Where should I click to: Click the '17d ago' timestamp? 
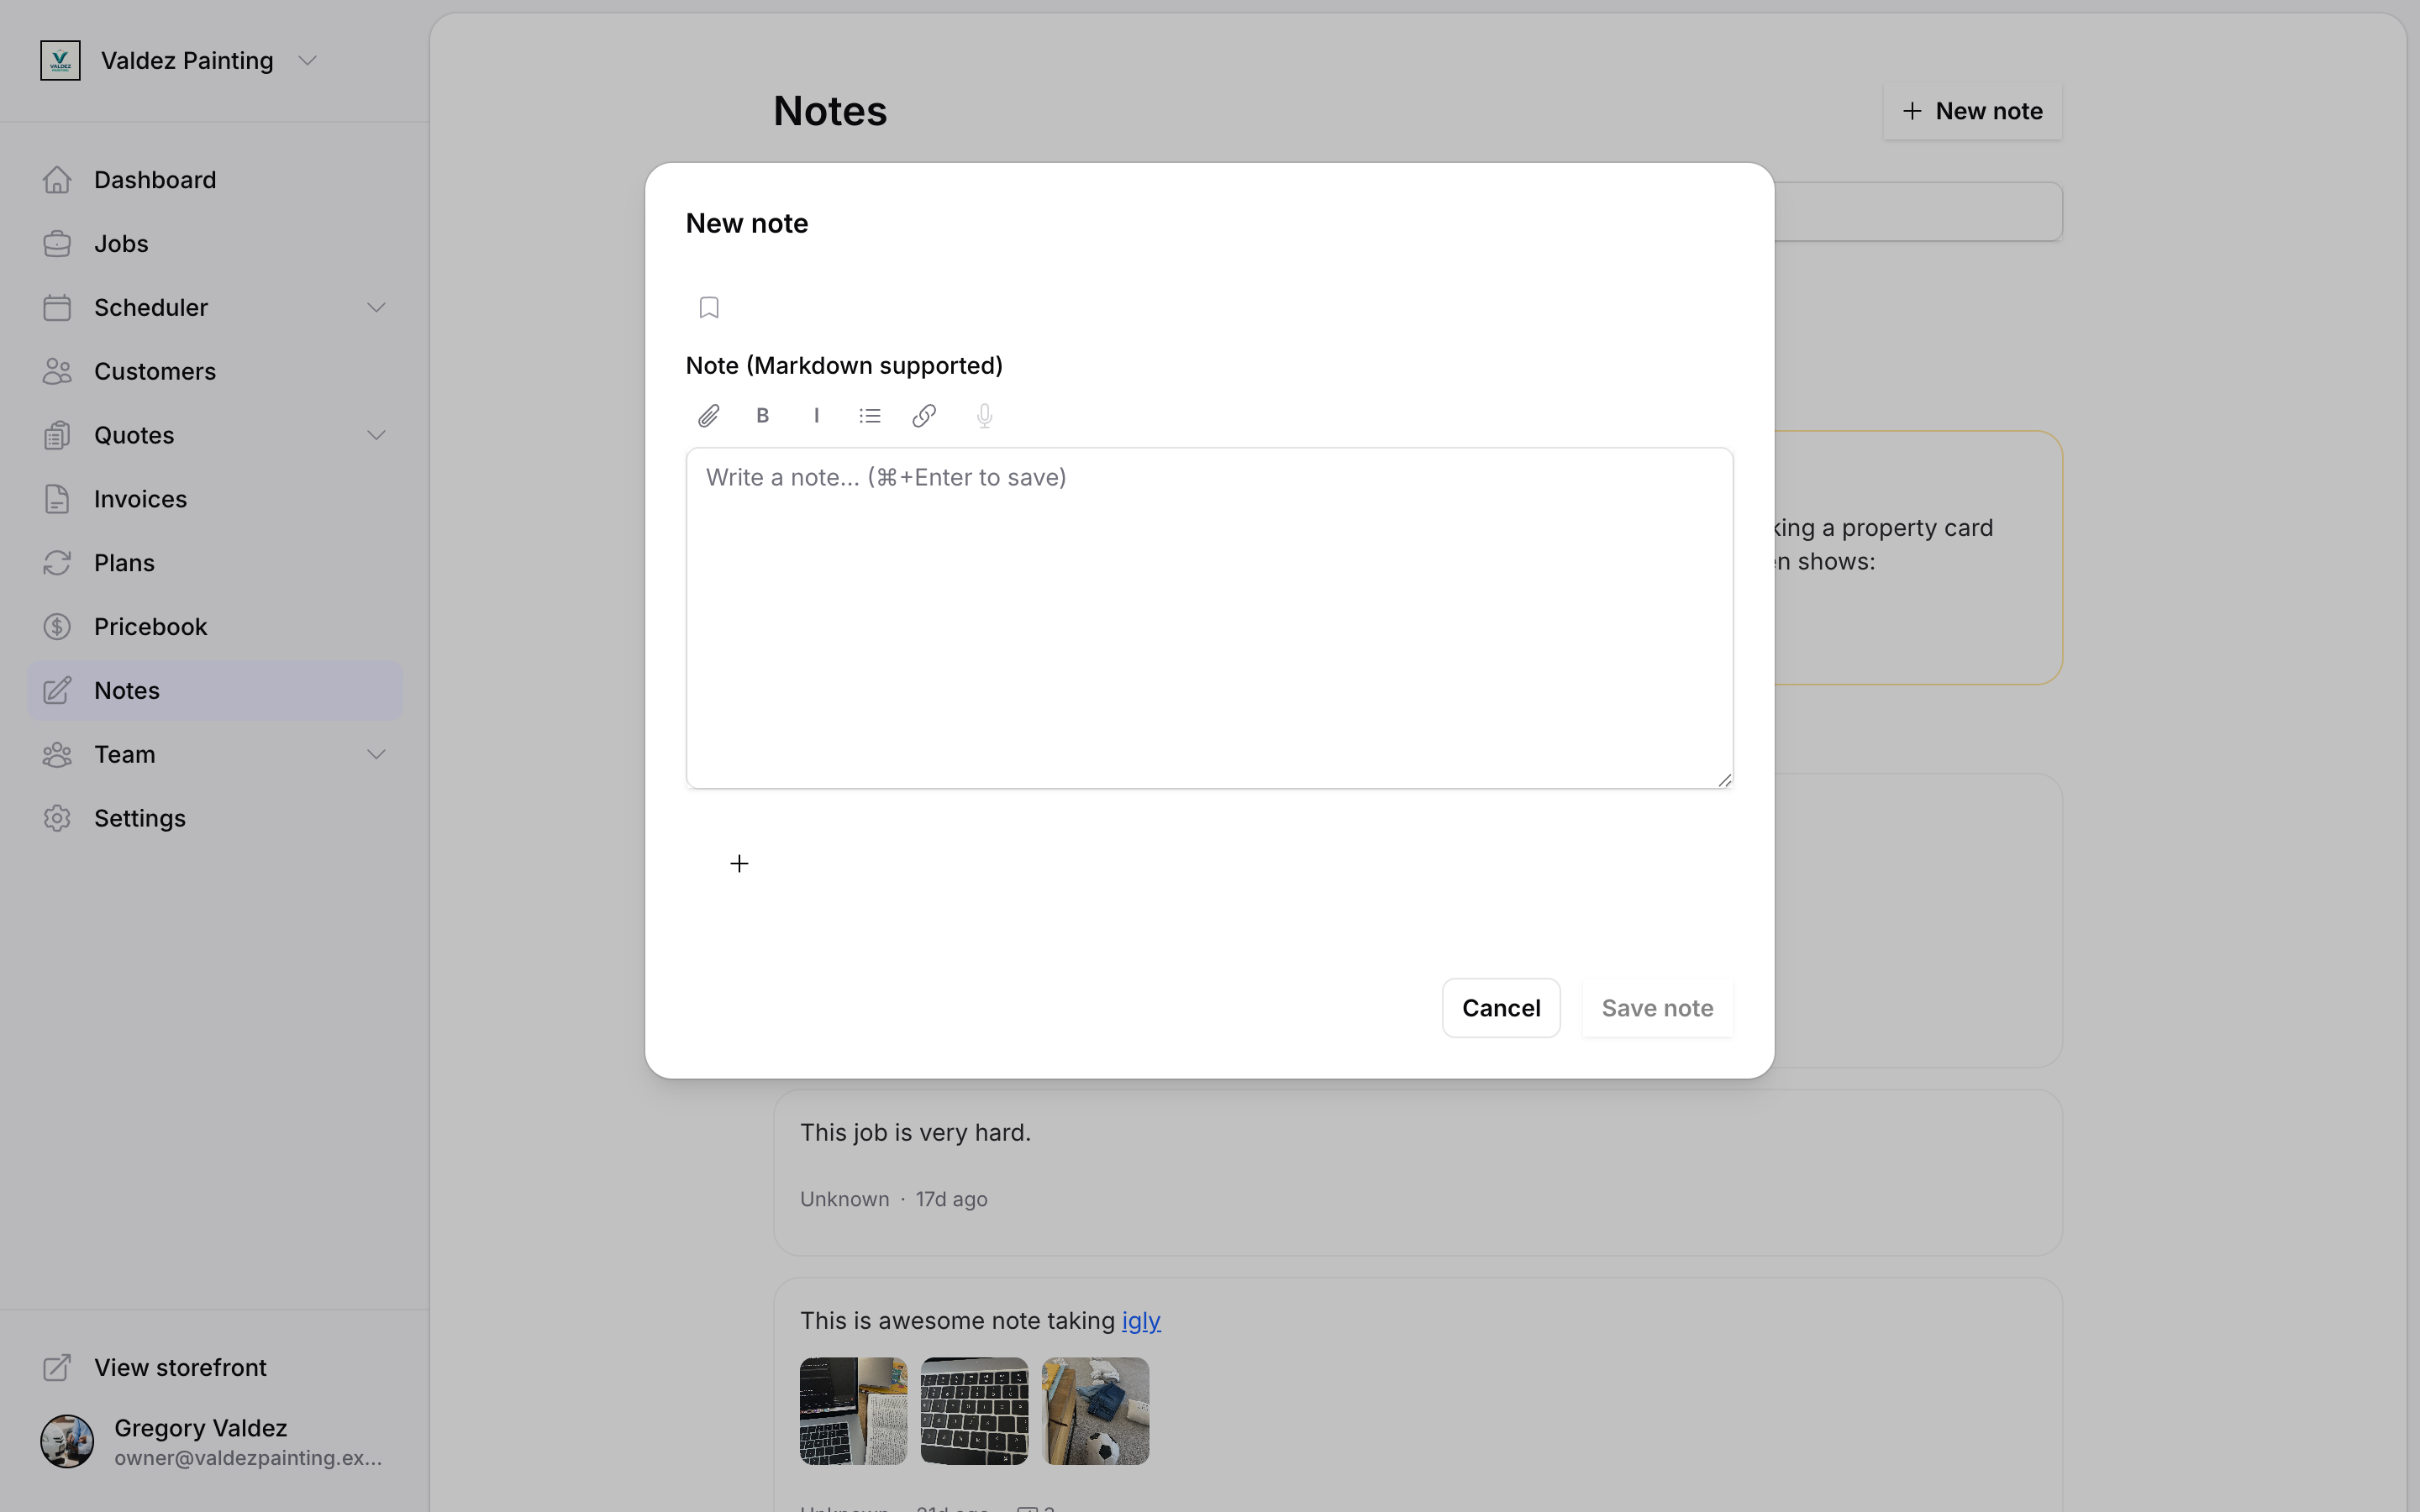click(951, 1200)
